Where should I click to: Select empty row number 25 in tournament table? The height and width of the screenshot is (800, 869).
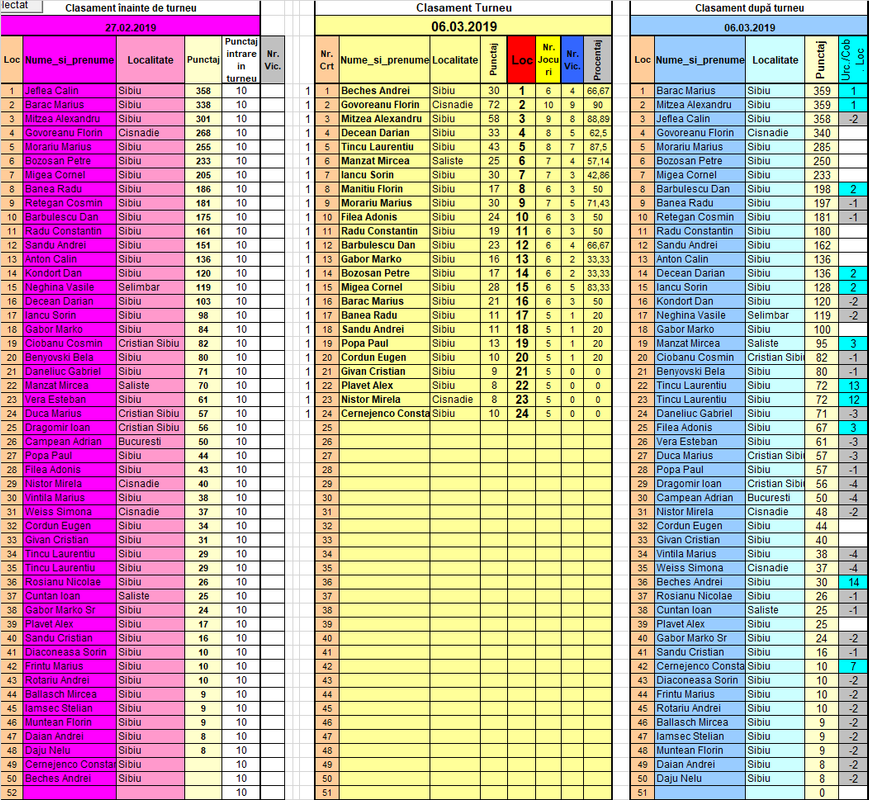327,428
